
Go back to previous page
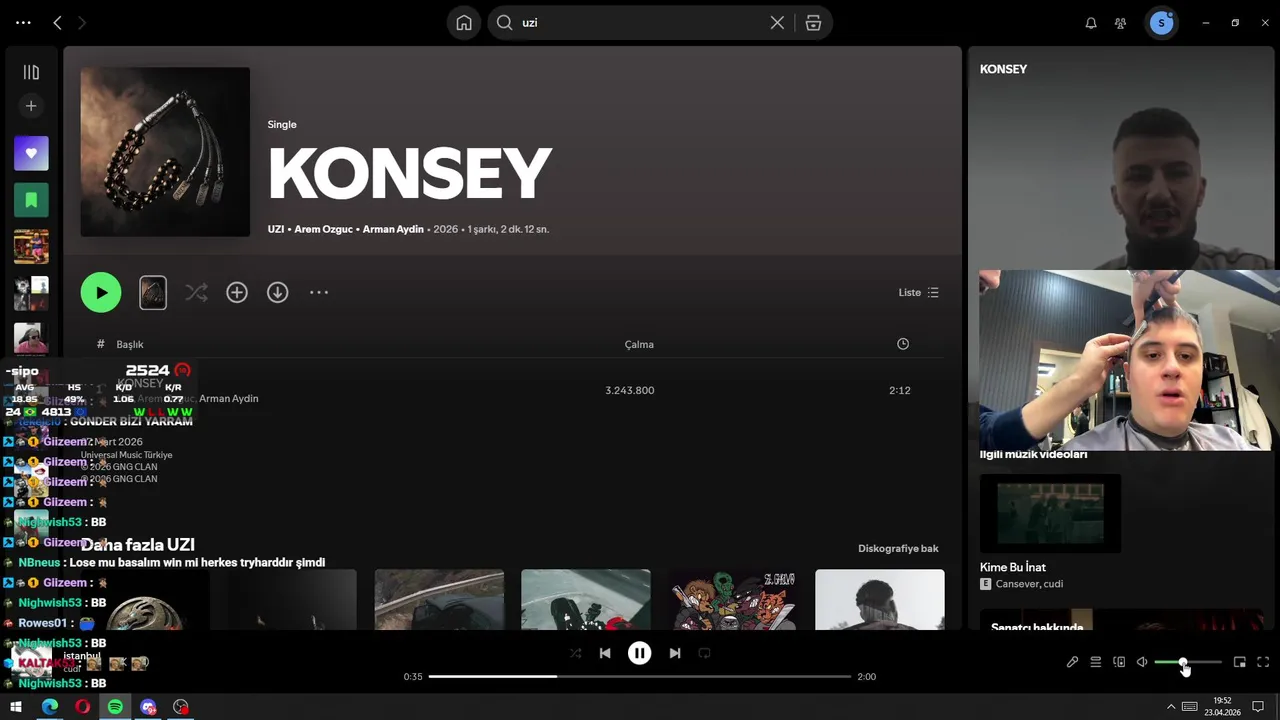click(x=57, y=23)
